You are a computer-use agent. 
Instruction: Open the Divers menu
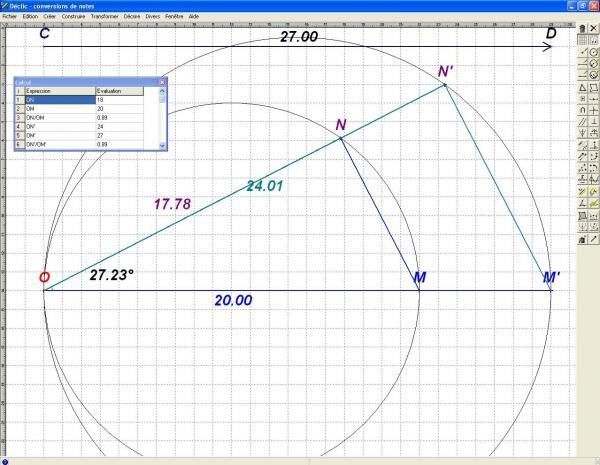(153, 16)
